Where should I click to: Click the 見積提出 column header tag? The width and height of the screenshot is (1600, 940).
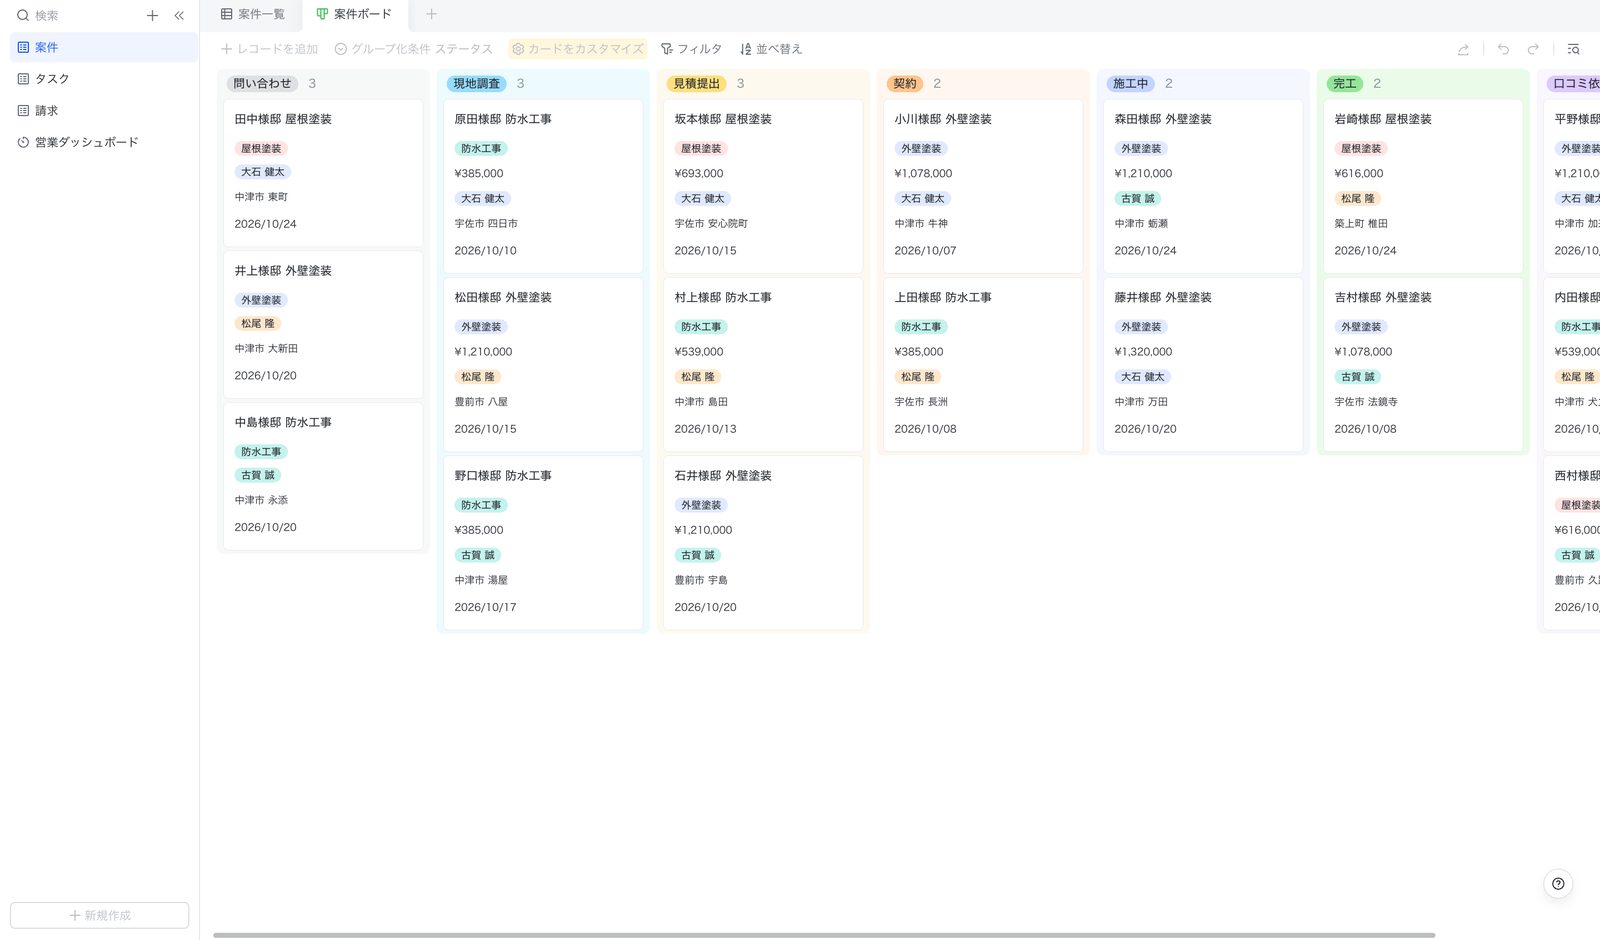[x=697, y=84]
